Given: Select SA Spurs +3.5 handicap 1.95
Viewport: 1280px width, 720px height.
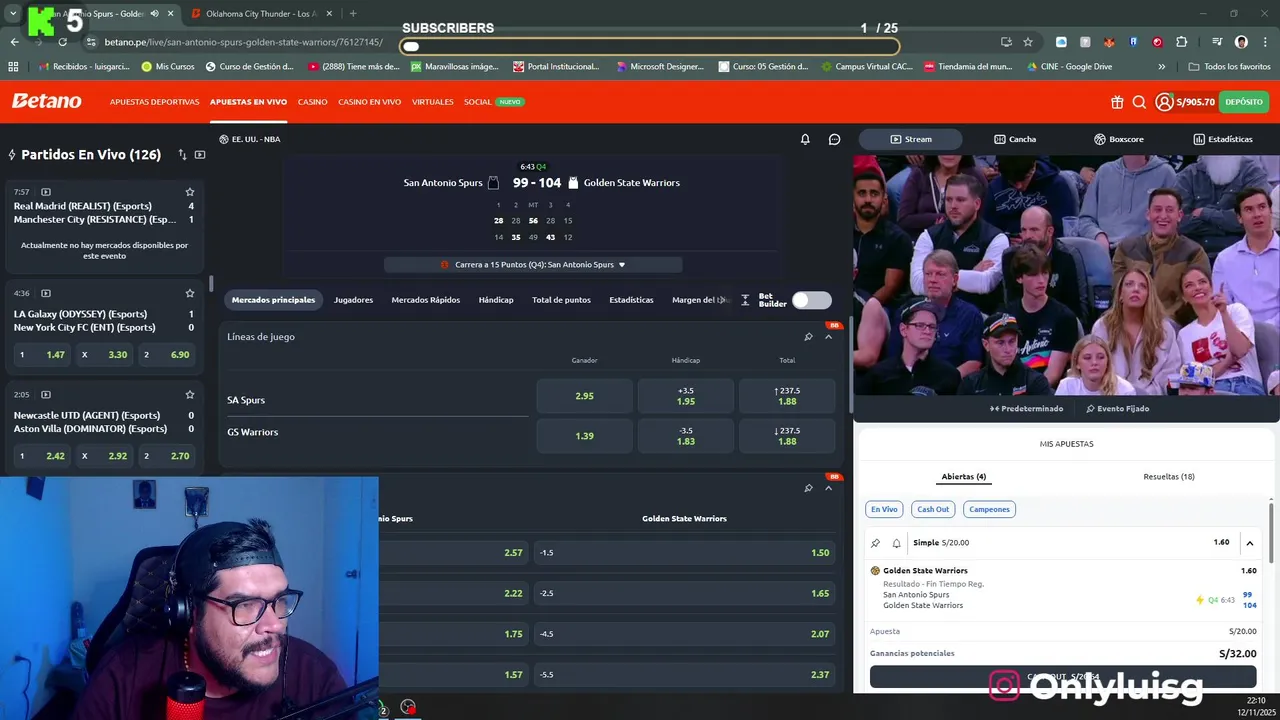Looking at the screenshot, I should point(686,396).
